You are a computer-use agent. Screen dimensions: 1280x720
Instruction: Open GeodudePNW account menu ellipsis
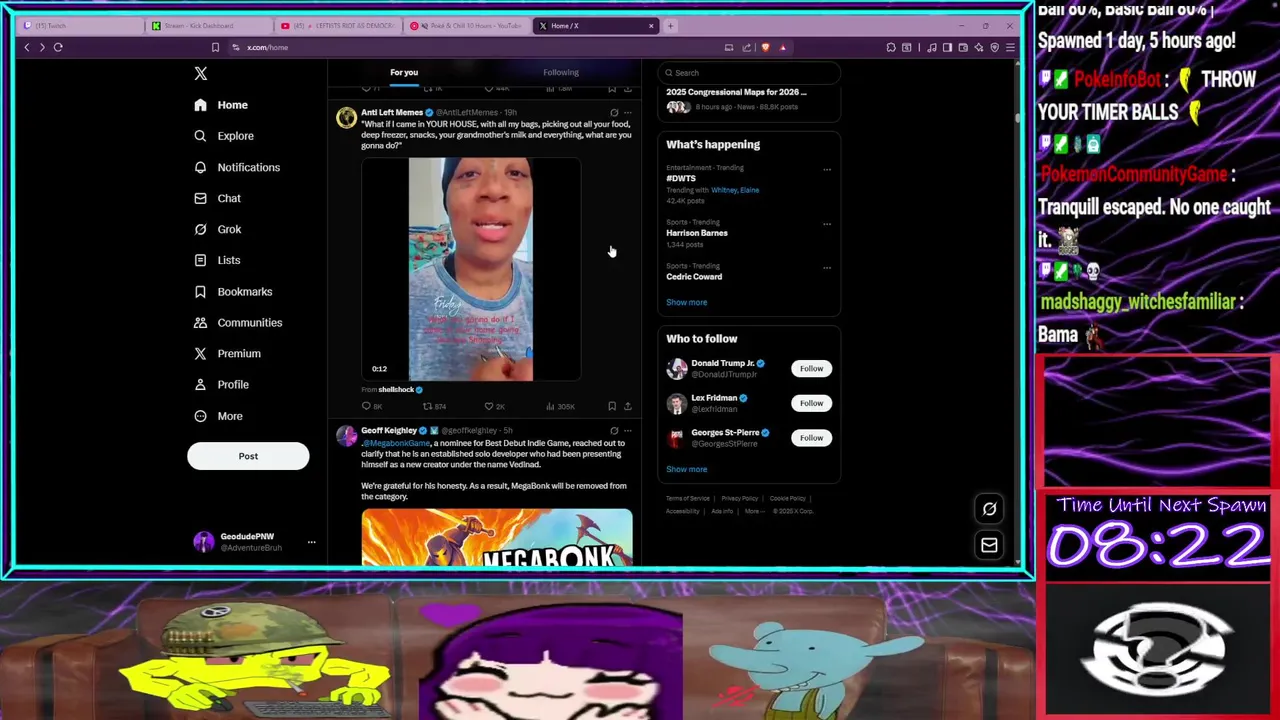[311, 542]
